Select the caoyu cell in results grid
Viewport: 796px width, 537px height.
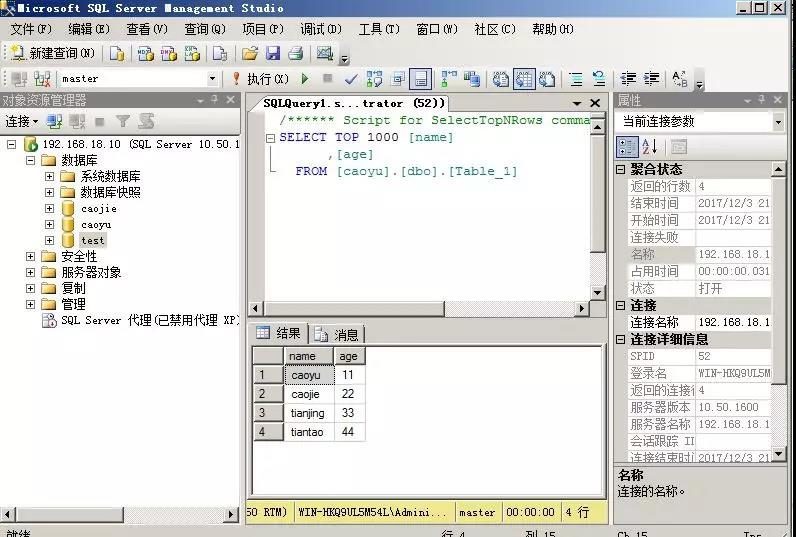coord(309,375)
